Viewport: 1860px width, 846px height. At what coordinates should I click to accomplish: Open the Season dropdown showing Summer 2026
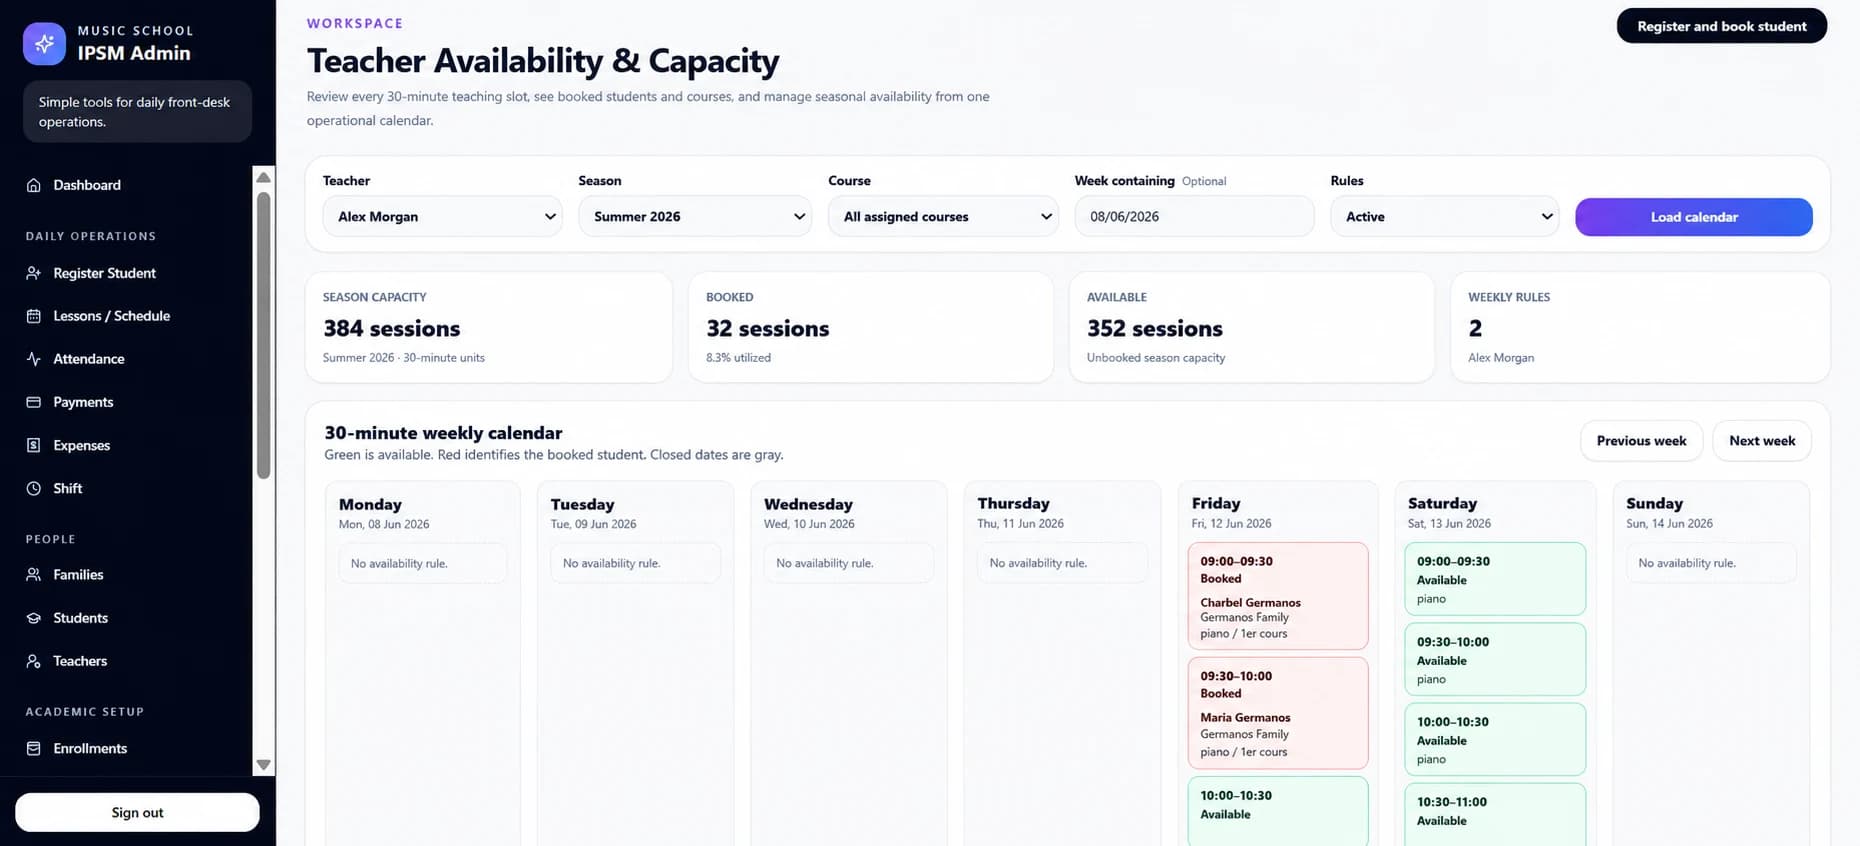[x=695, y=216]
